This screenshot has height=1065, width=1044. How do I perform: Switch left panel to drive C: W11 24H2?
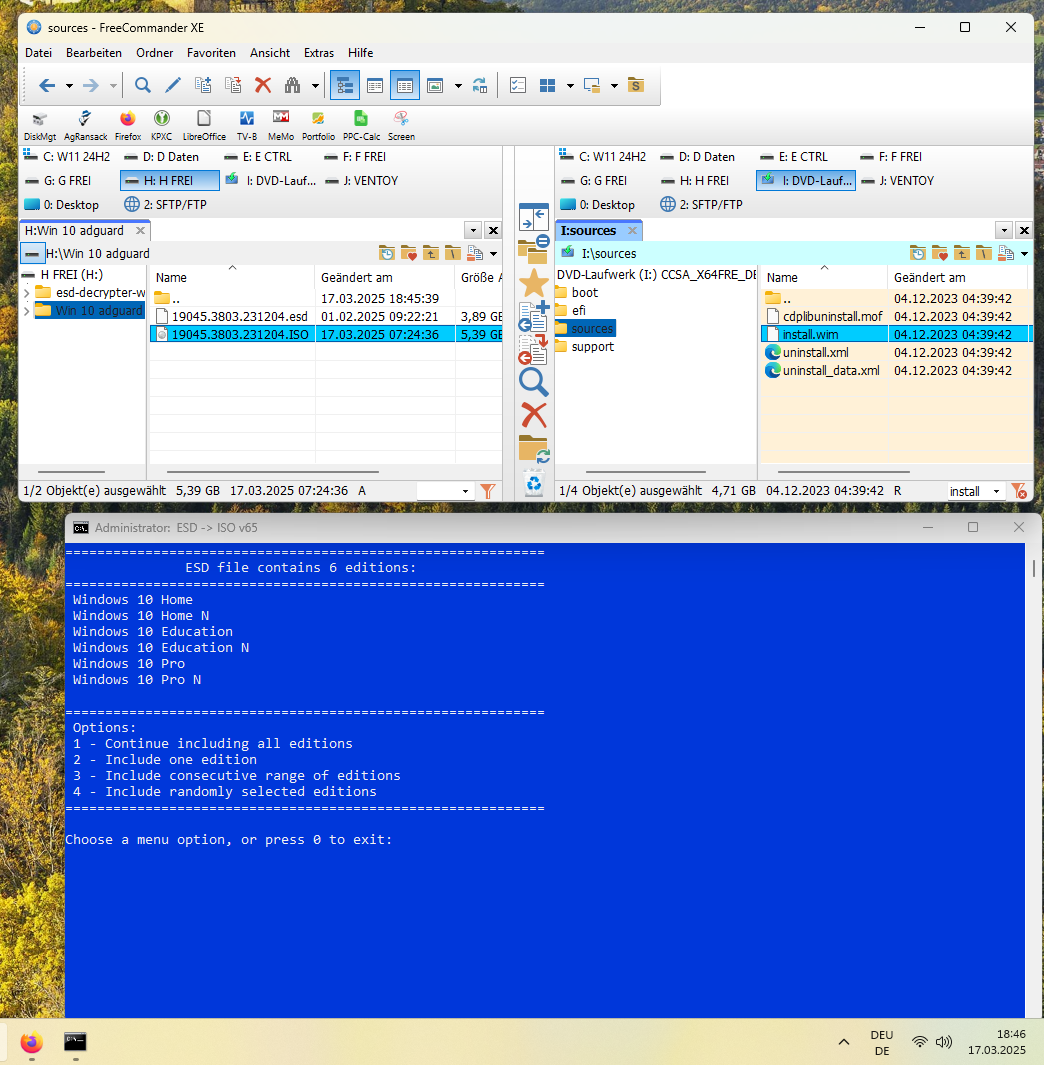point(67,157)
